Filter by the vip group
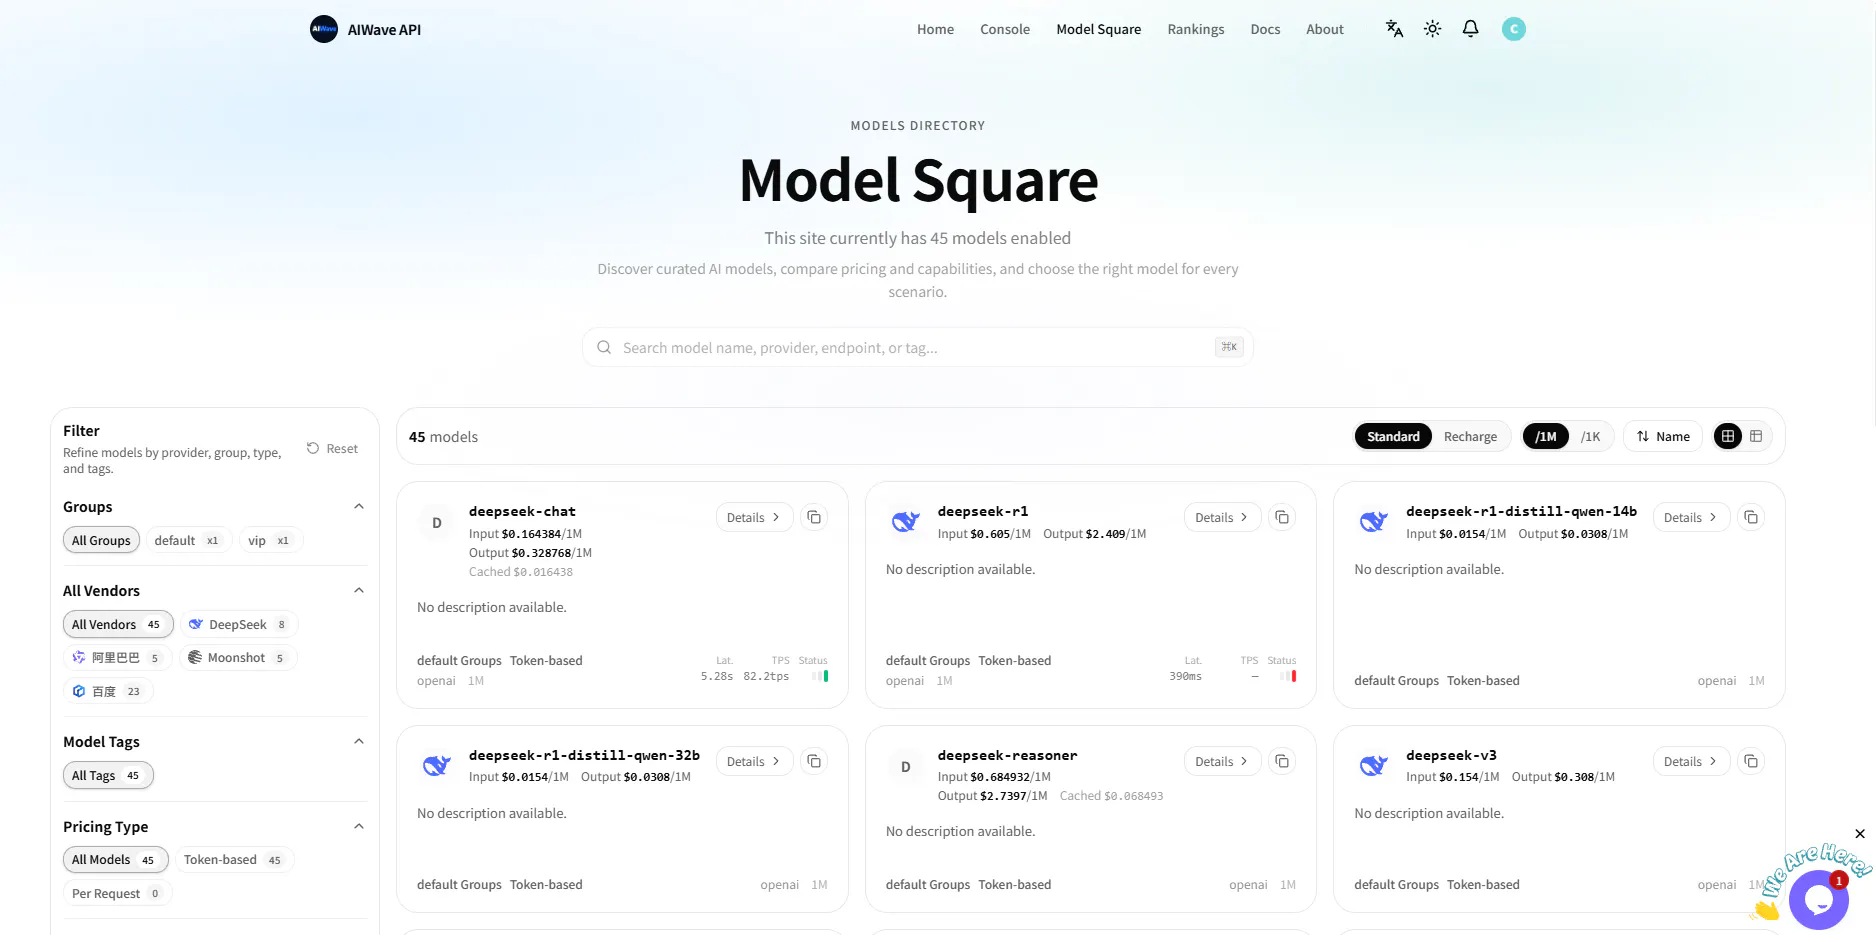 tap(269, 540)
